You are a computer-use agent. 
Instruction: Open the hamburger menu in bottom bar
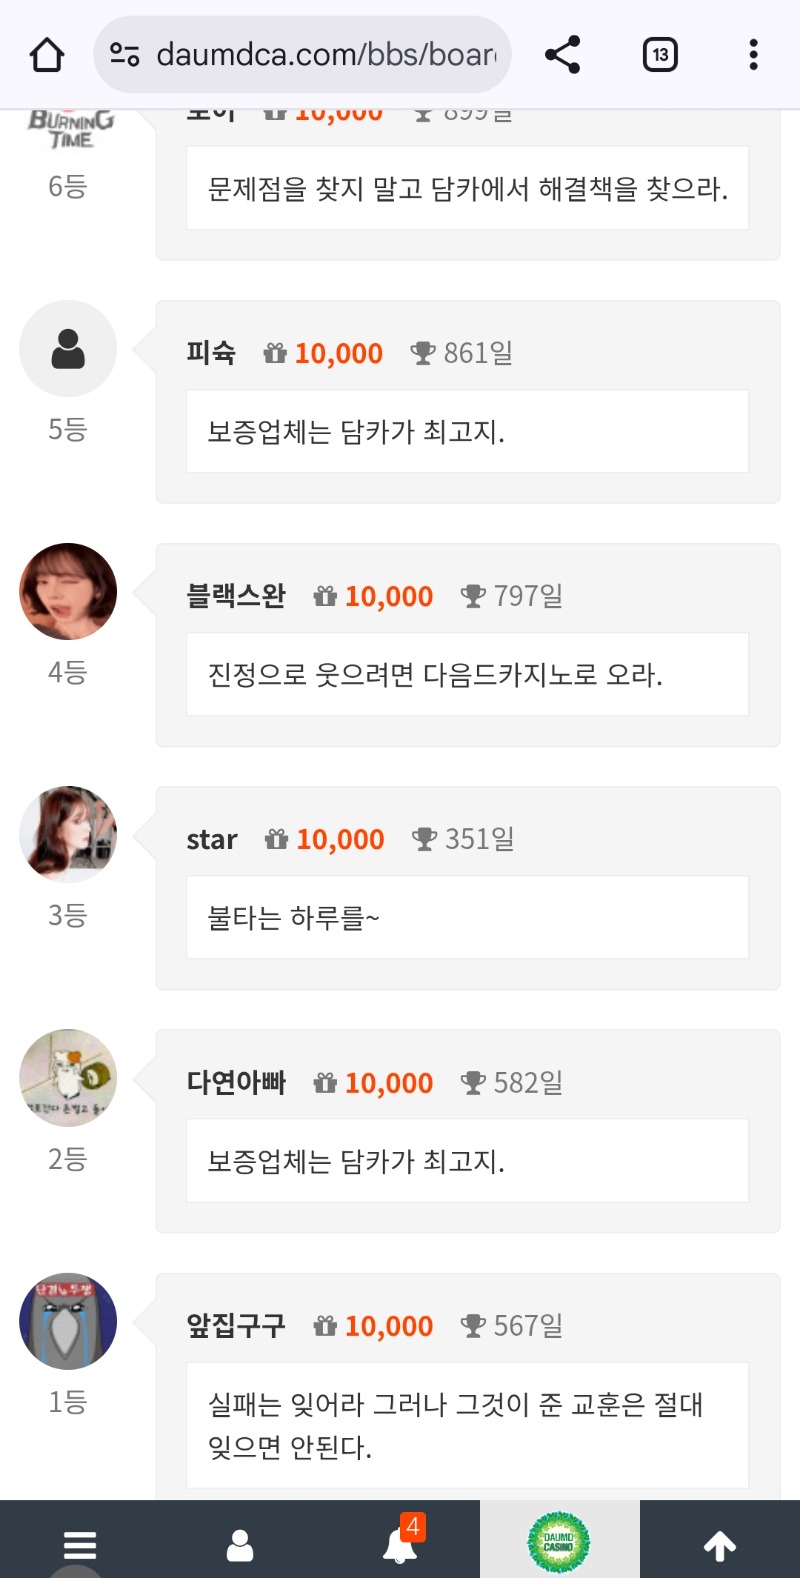[x=80, y=1545]
